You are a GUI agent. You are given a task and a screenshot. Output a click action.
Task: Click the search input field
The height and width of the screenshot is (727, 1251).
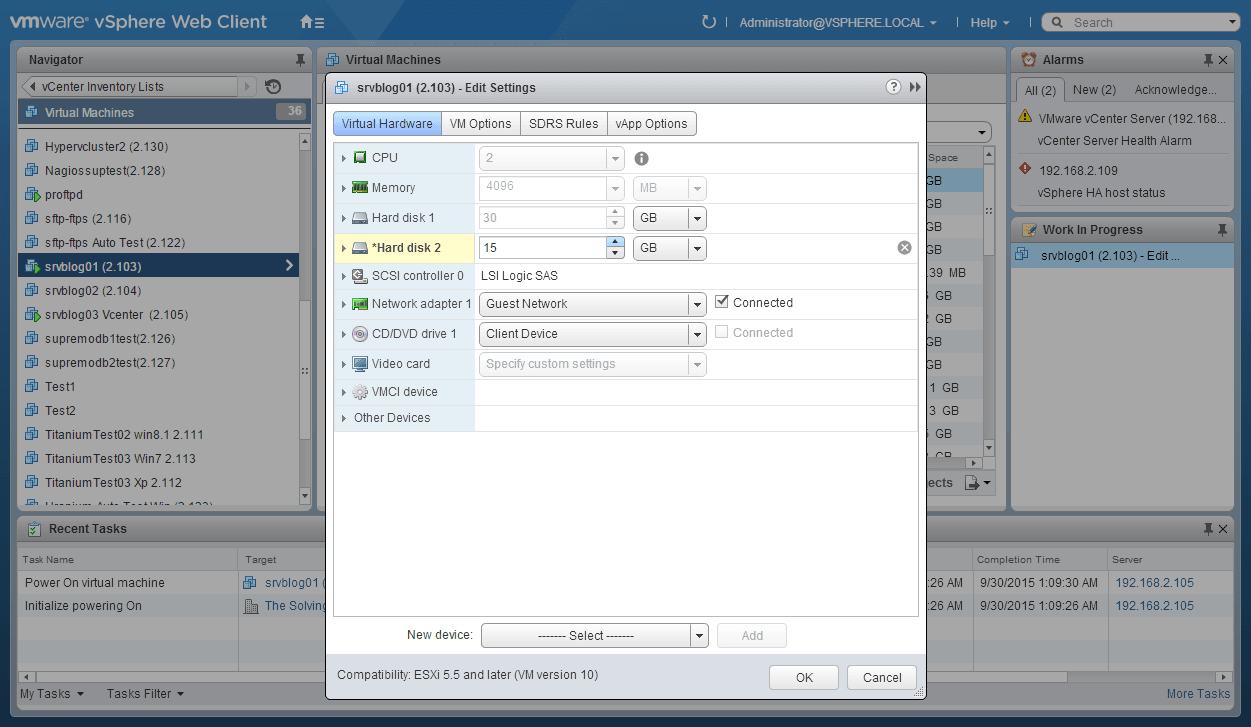(x=1150, y=22)
